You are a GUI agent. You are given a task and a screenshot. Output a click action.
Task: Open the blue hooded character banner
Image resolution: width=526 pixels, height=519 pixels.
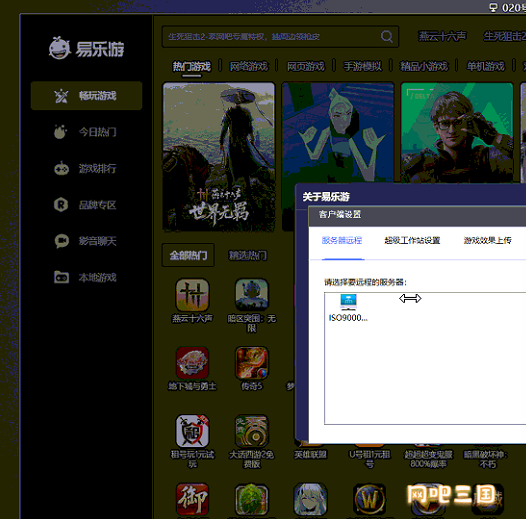pos(338,133)
